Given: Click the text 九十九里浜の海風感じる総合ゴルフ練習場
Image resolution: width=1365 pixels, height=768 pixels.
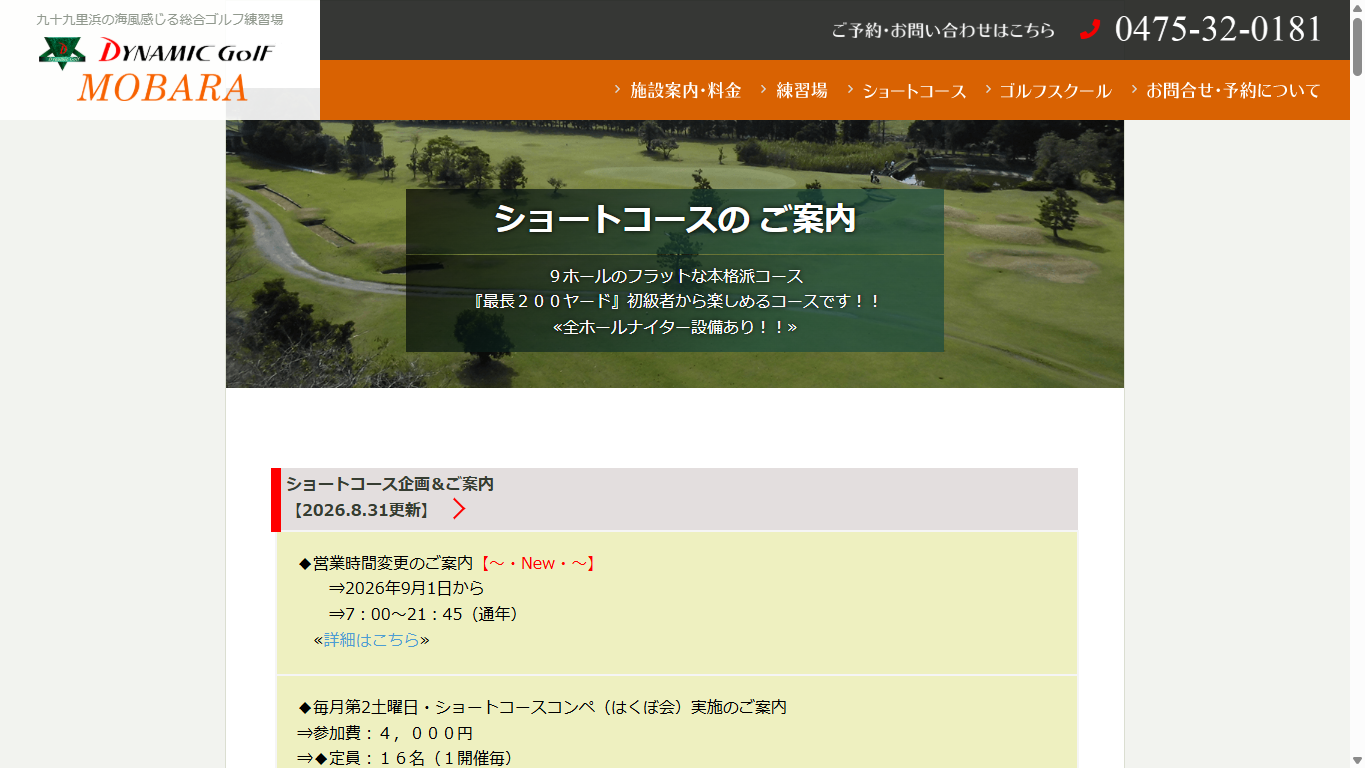Looking at the screenshot, I should [x=160, y=19].
